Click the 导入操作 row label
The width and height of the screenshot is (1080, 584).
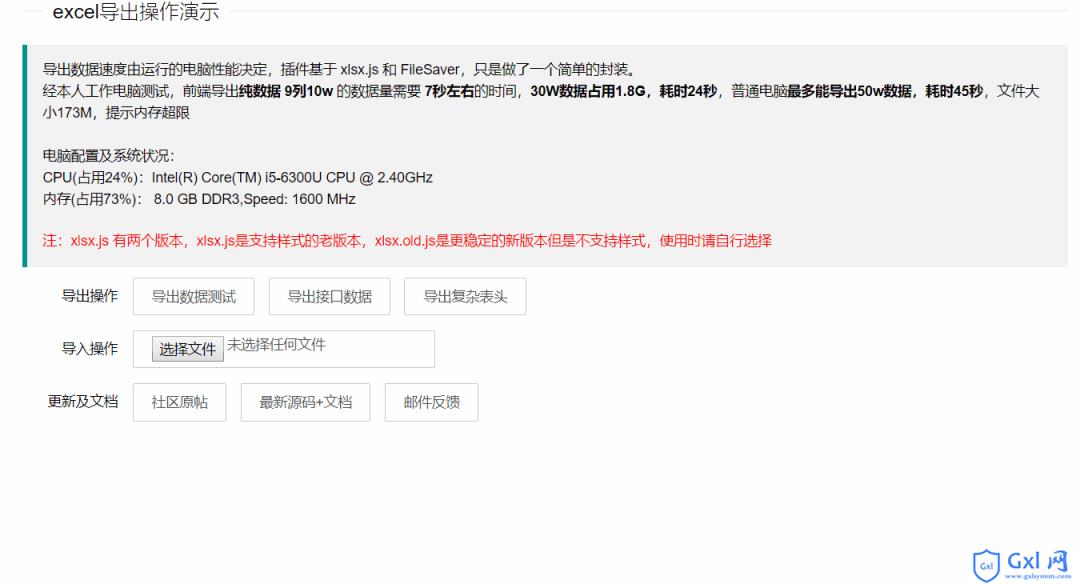tap(90, 349)
